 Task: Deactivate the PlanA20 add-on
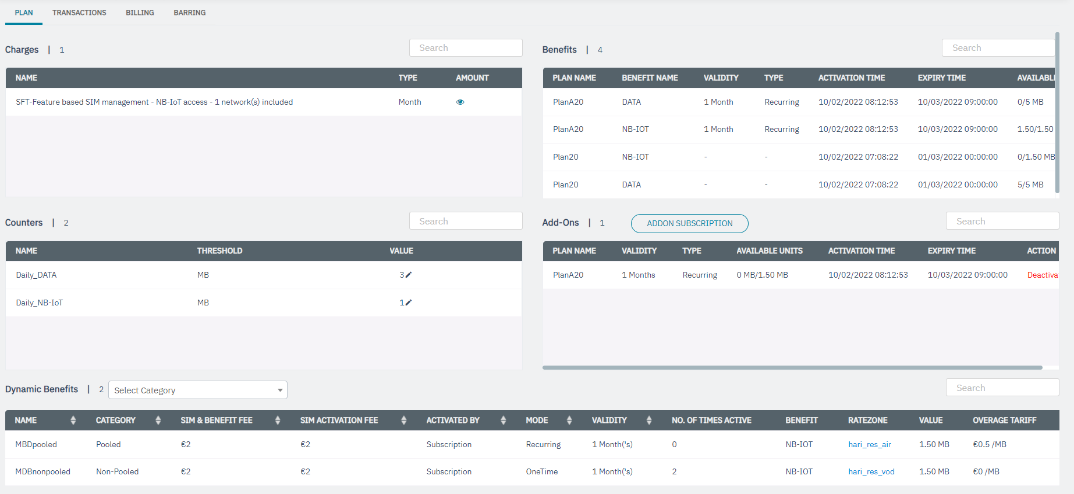(x=1041, y=275)
